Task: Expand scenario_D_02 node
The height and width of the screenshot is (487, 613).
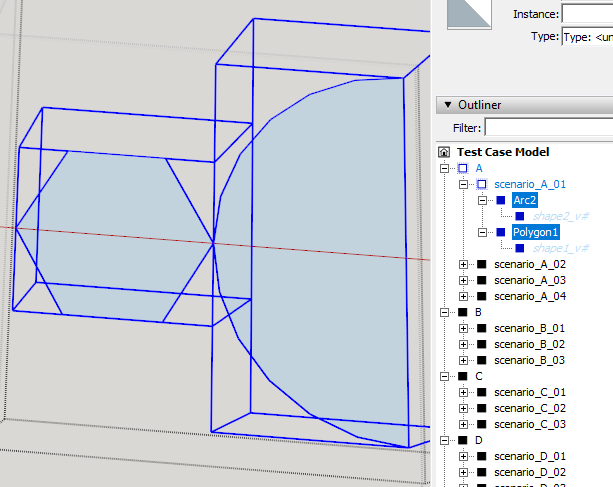Action: point(464,473)
